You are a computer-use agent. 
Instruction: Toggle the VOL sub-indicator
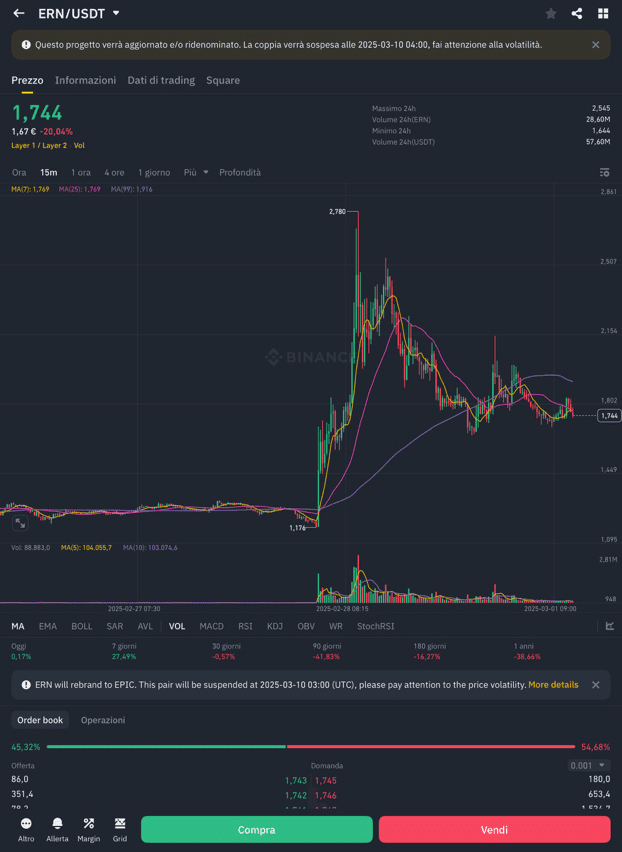(177, 626)
